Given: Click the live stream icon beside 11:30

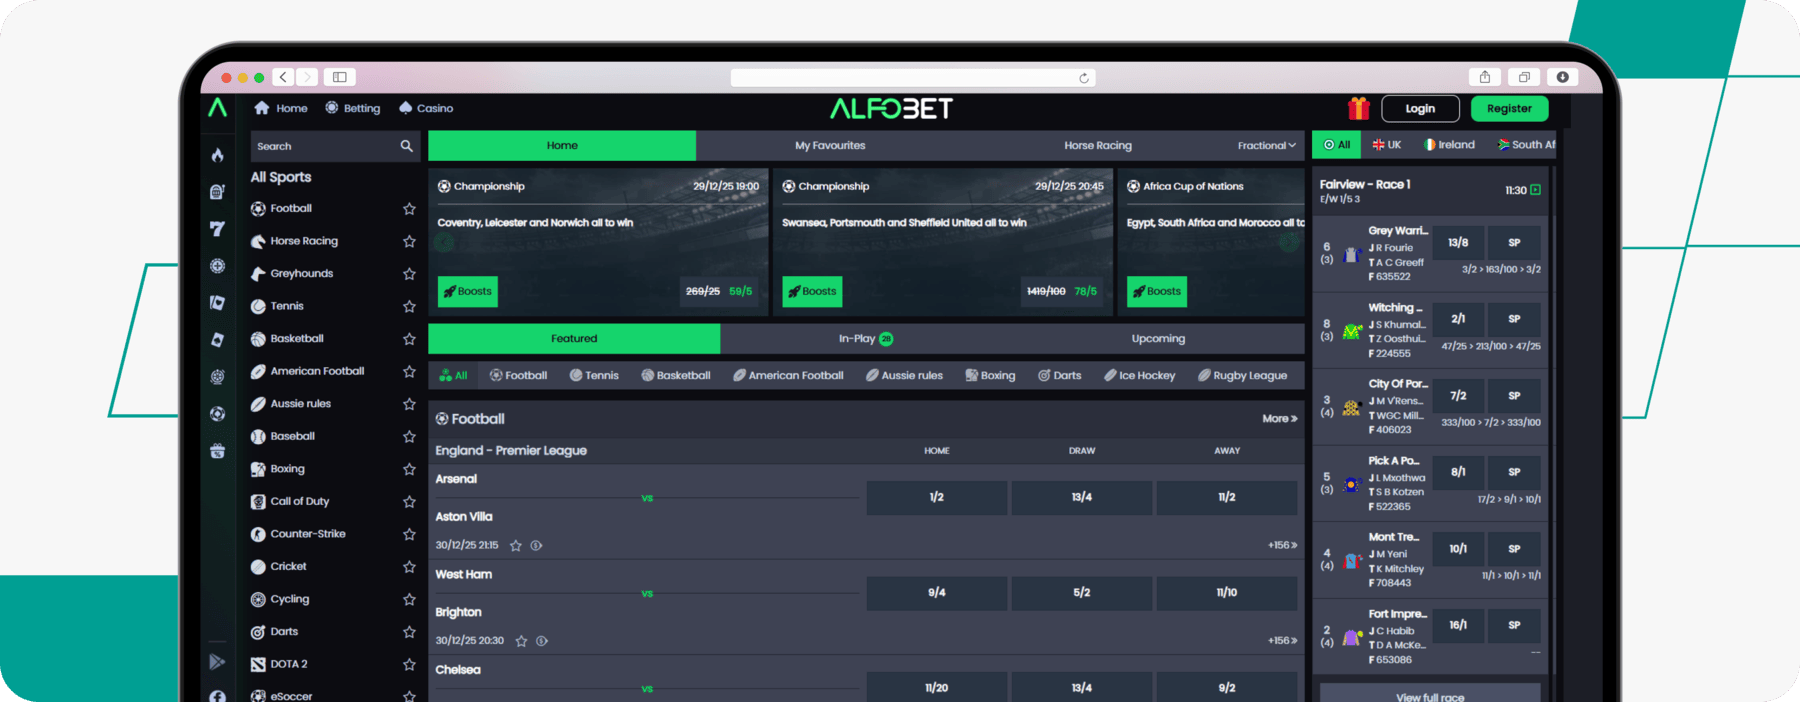Looking at the screenshot, I should (1536, 190).
